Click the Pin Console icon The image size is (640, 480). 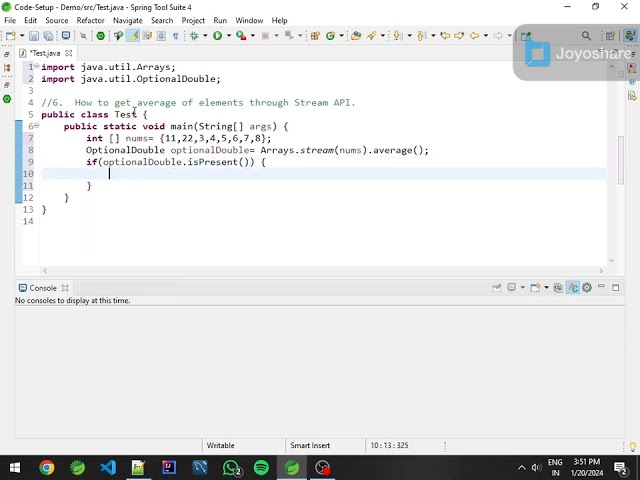pyautogui.click(x=497, y=288)
